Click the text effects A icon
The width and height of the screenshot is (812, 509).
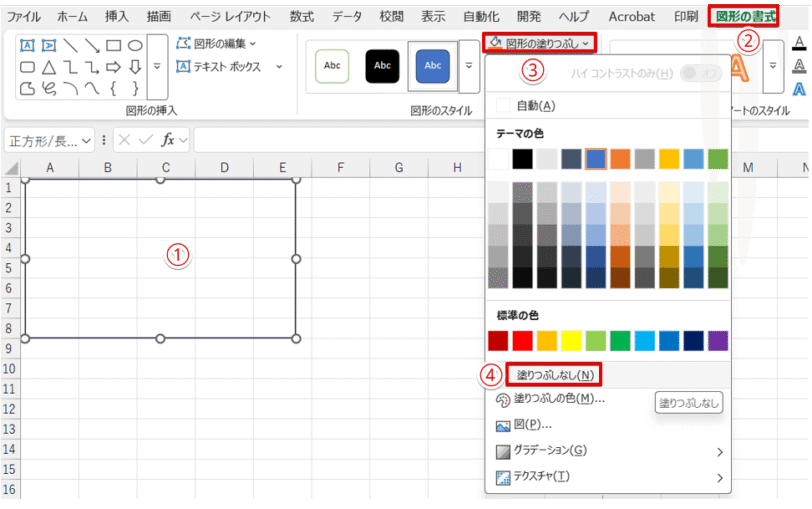coord(799,89)
